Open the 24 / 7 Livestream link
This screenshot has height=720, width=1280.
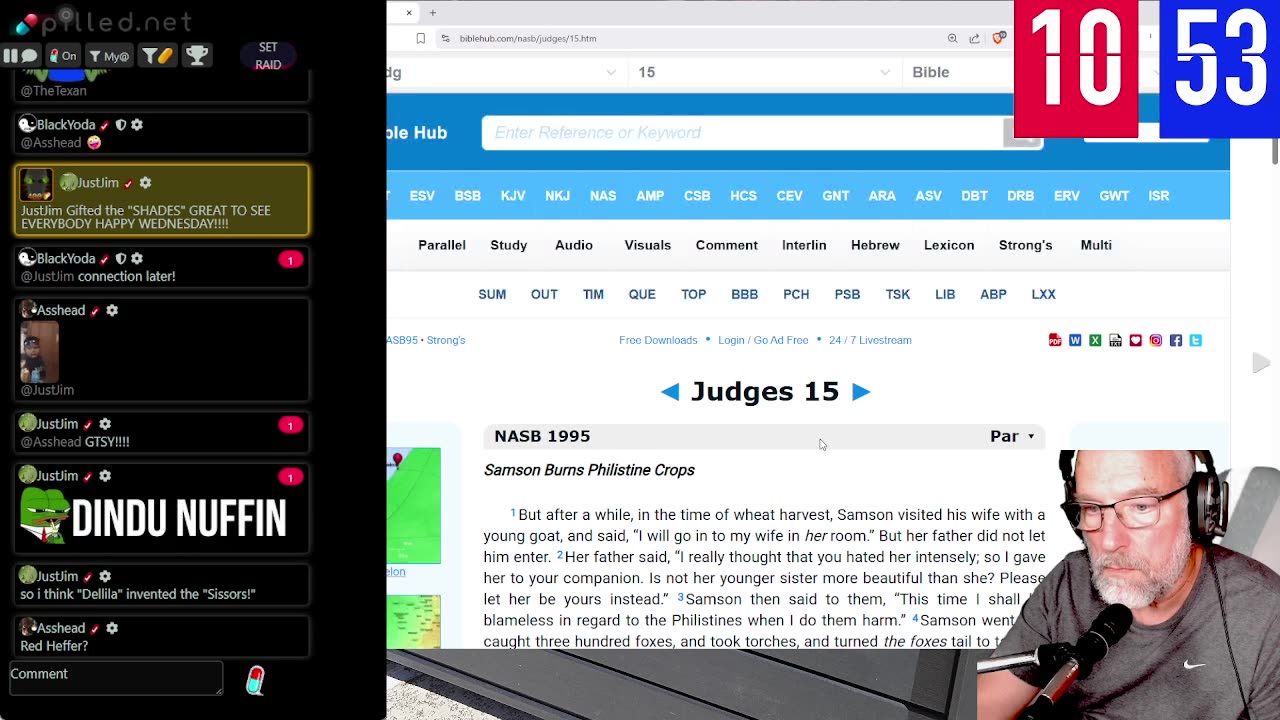[870, 340]
